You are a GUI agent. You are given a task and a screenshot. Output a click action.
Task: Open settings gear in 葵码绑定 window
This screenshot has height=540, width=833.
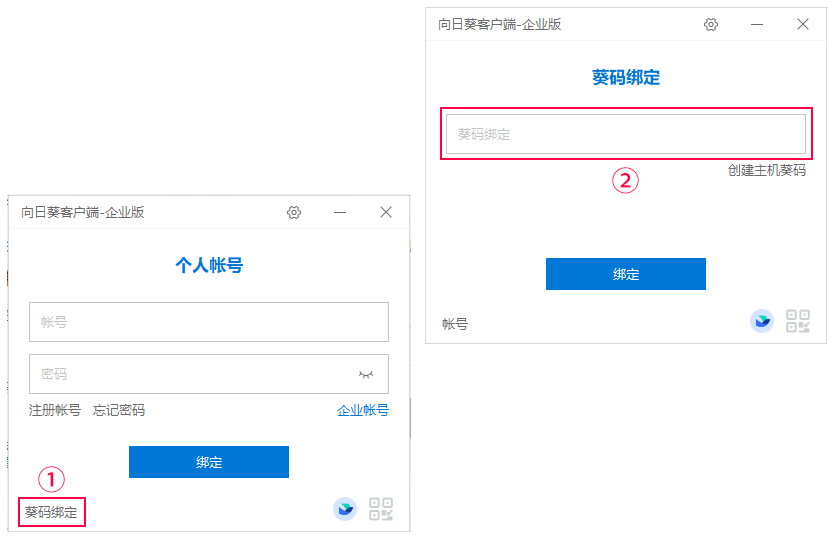click(x=711, y=24)
